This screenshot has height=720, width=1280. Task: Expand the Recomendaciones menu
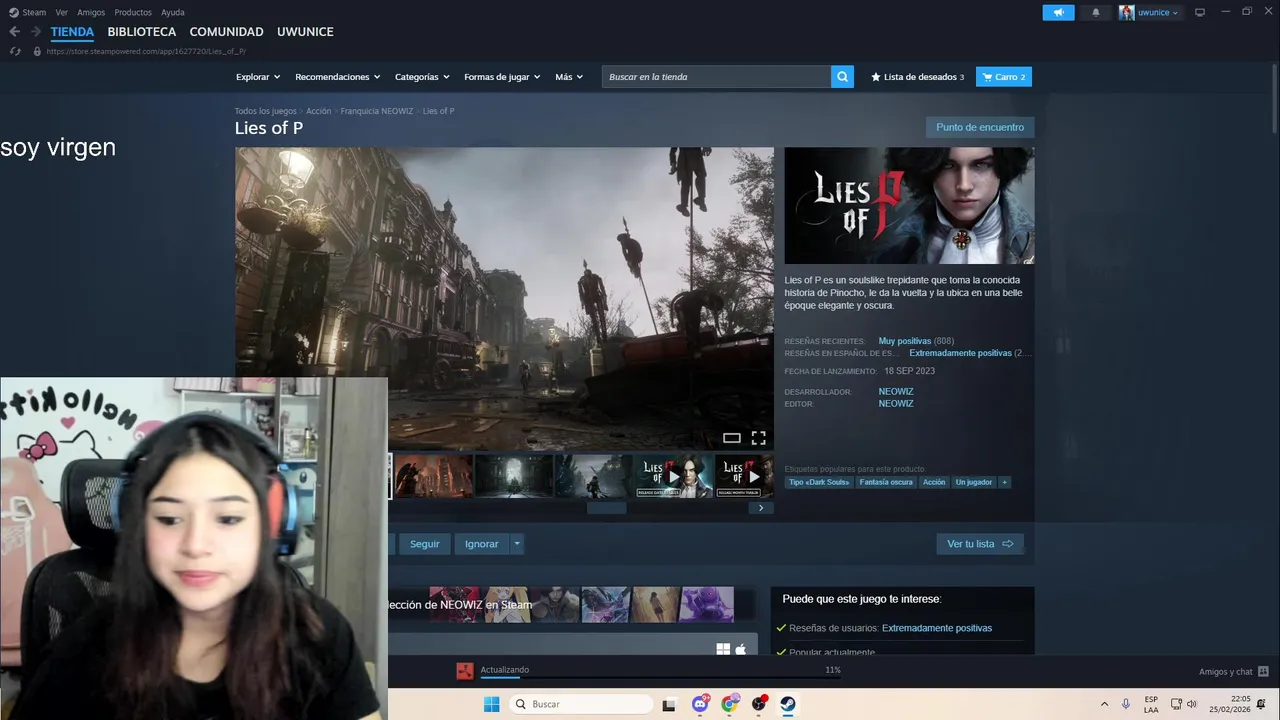(338, 77)
